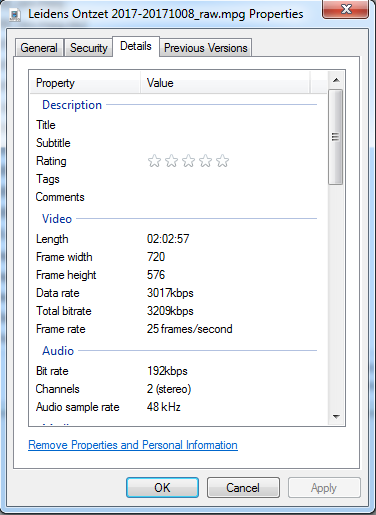Set rating to one star
The image size is (376, 515).
coord(154,161)
